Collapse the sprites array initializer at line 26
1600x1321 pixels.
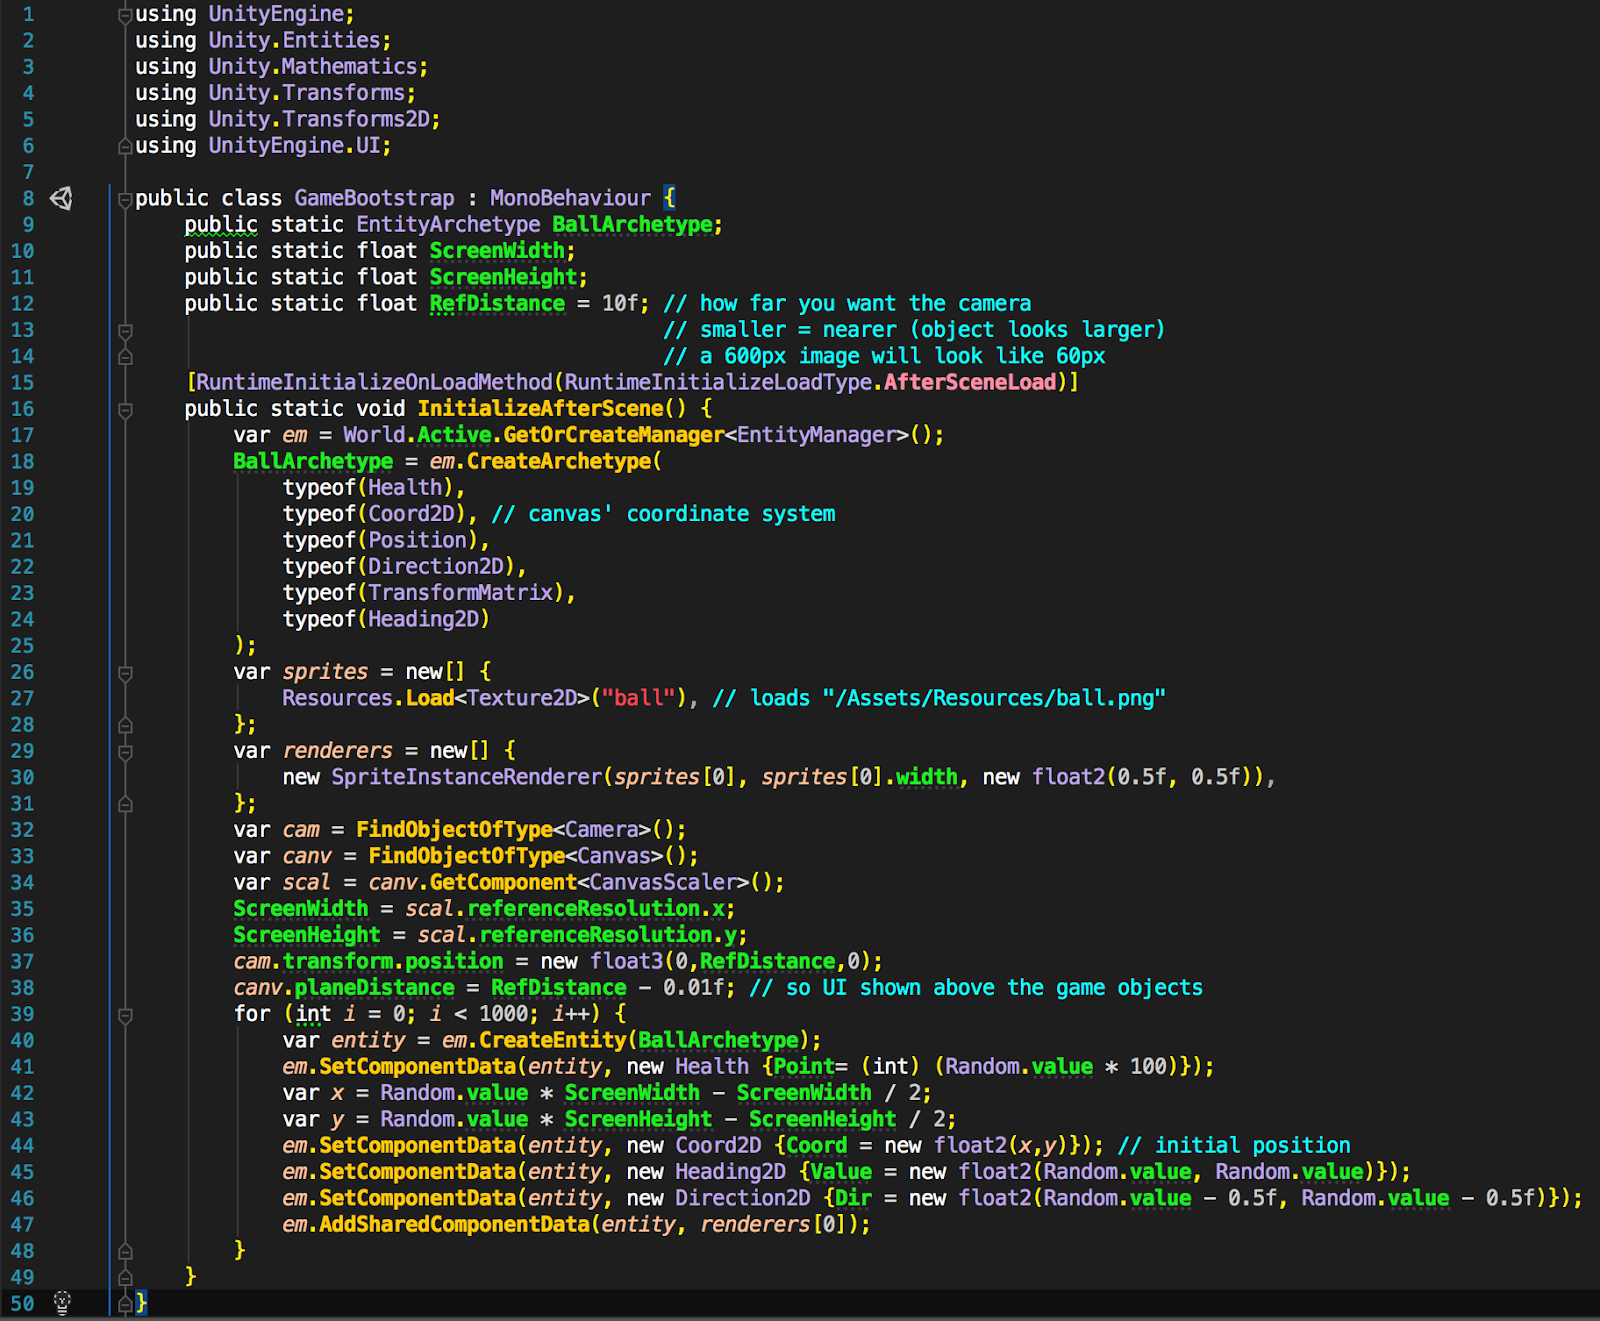123,671
